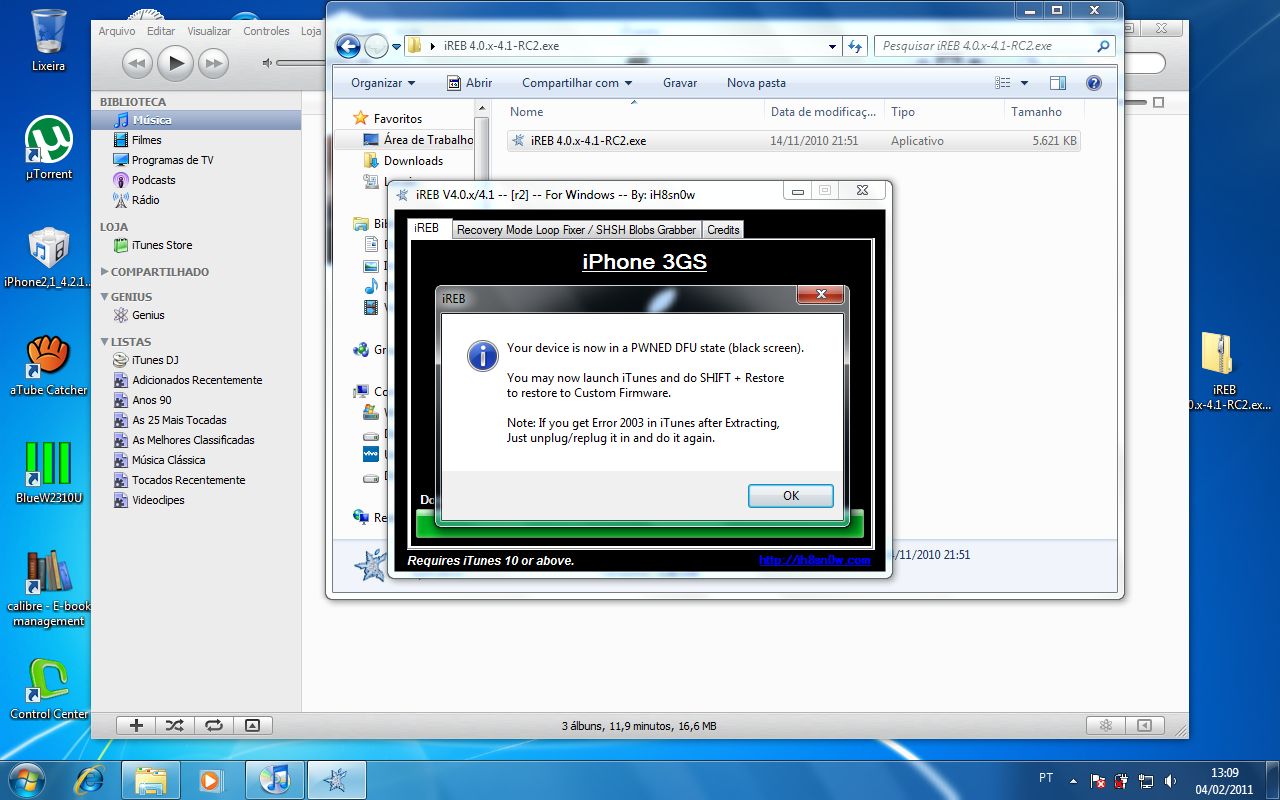Open Editar menu in iTunes
1280x800 pixels.
[x=161, y=31]
